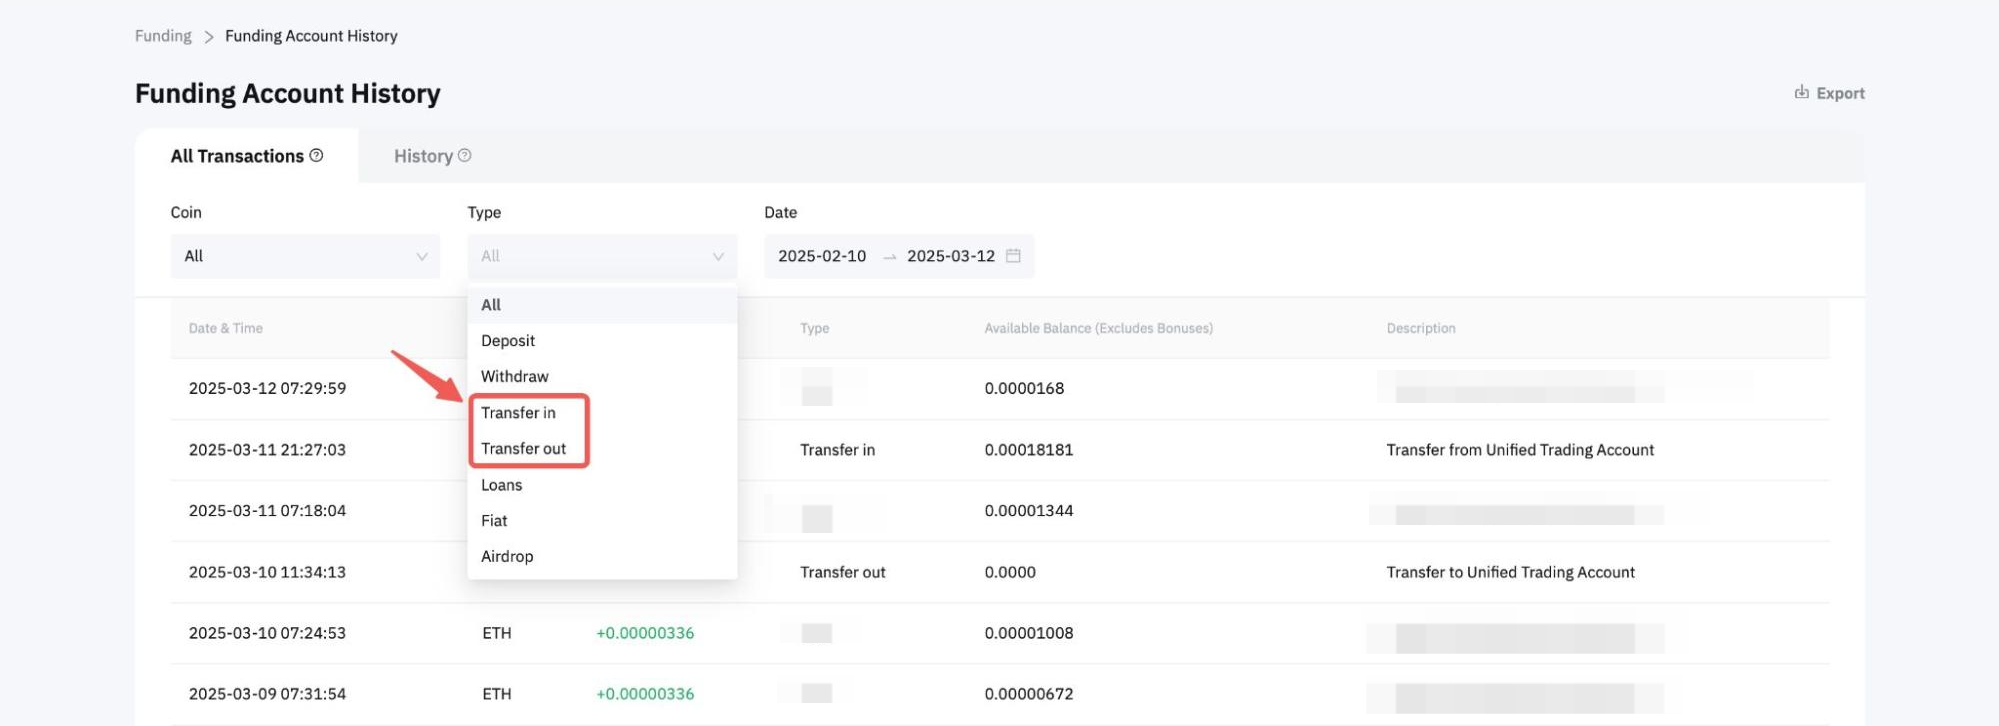Pick Loans from the Type list

point(501,485)
